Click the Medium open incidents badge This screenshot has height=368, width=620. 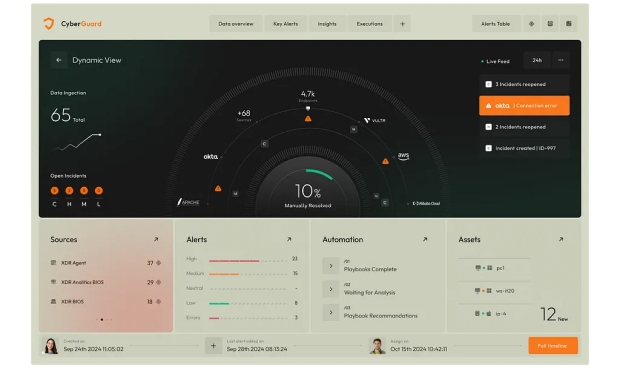click(x=84, y=191)
